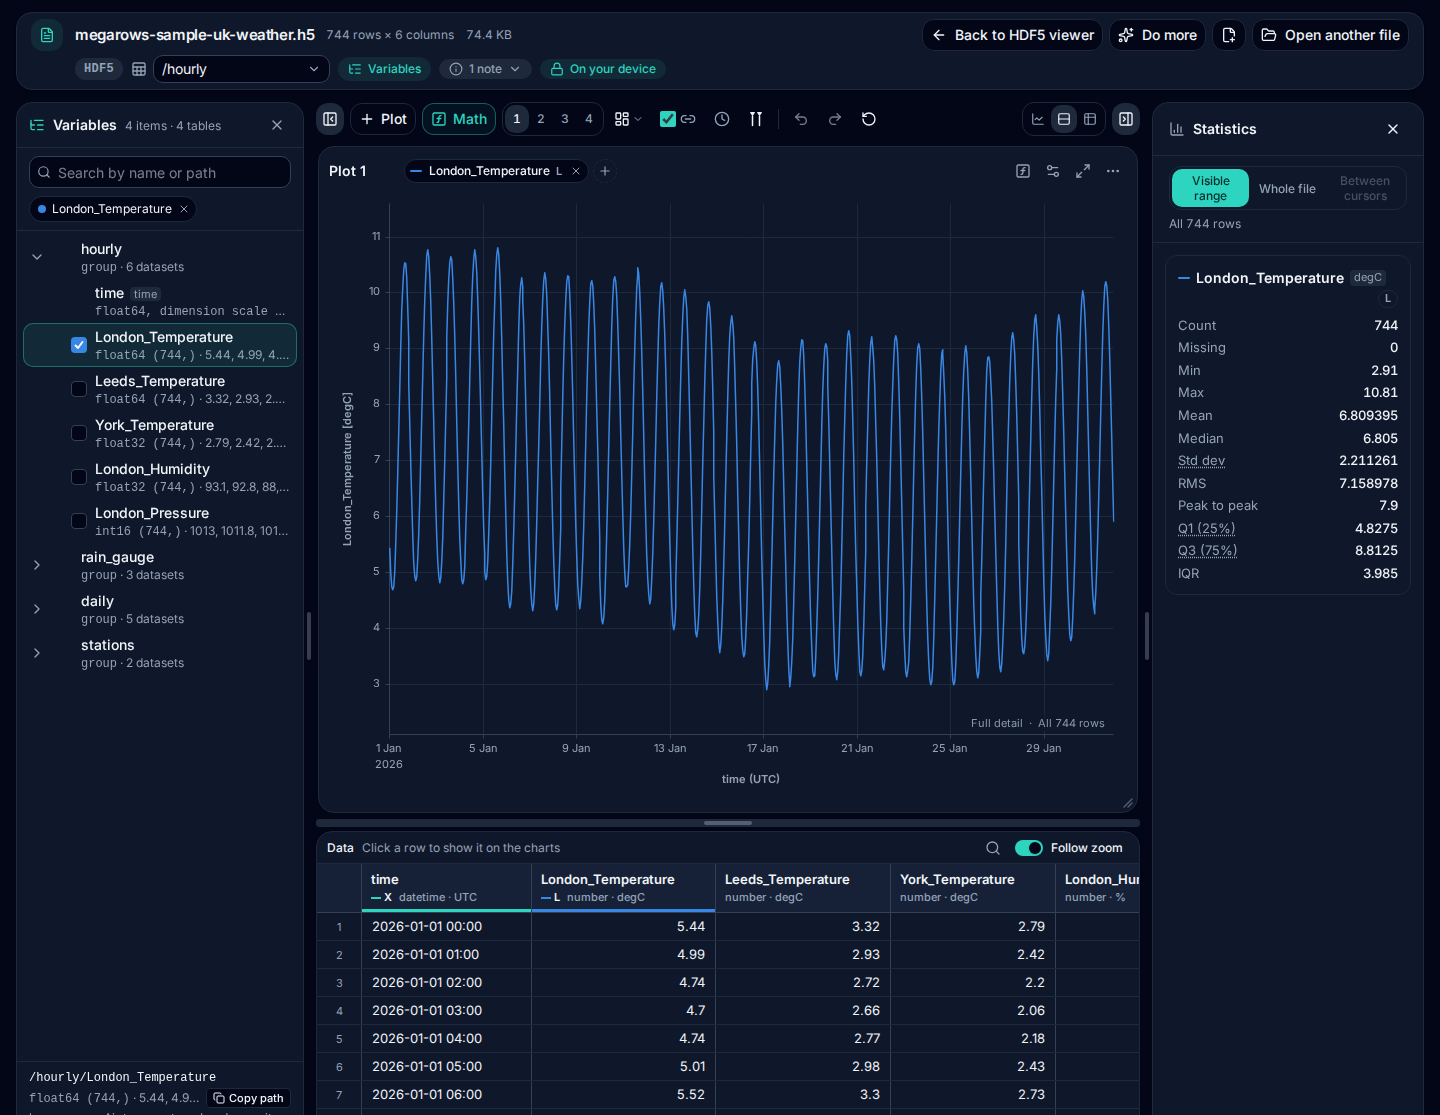Click the undo arrow
Image resolution: width=1440 pixels, height=1115 pixels.
tap(801, 119)
